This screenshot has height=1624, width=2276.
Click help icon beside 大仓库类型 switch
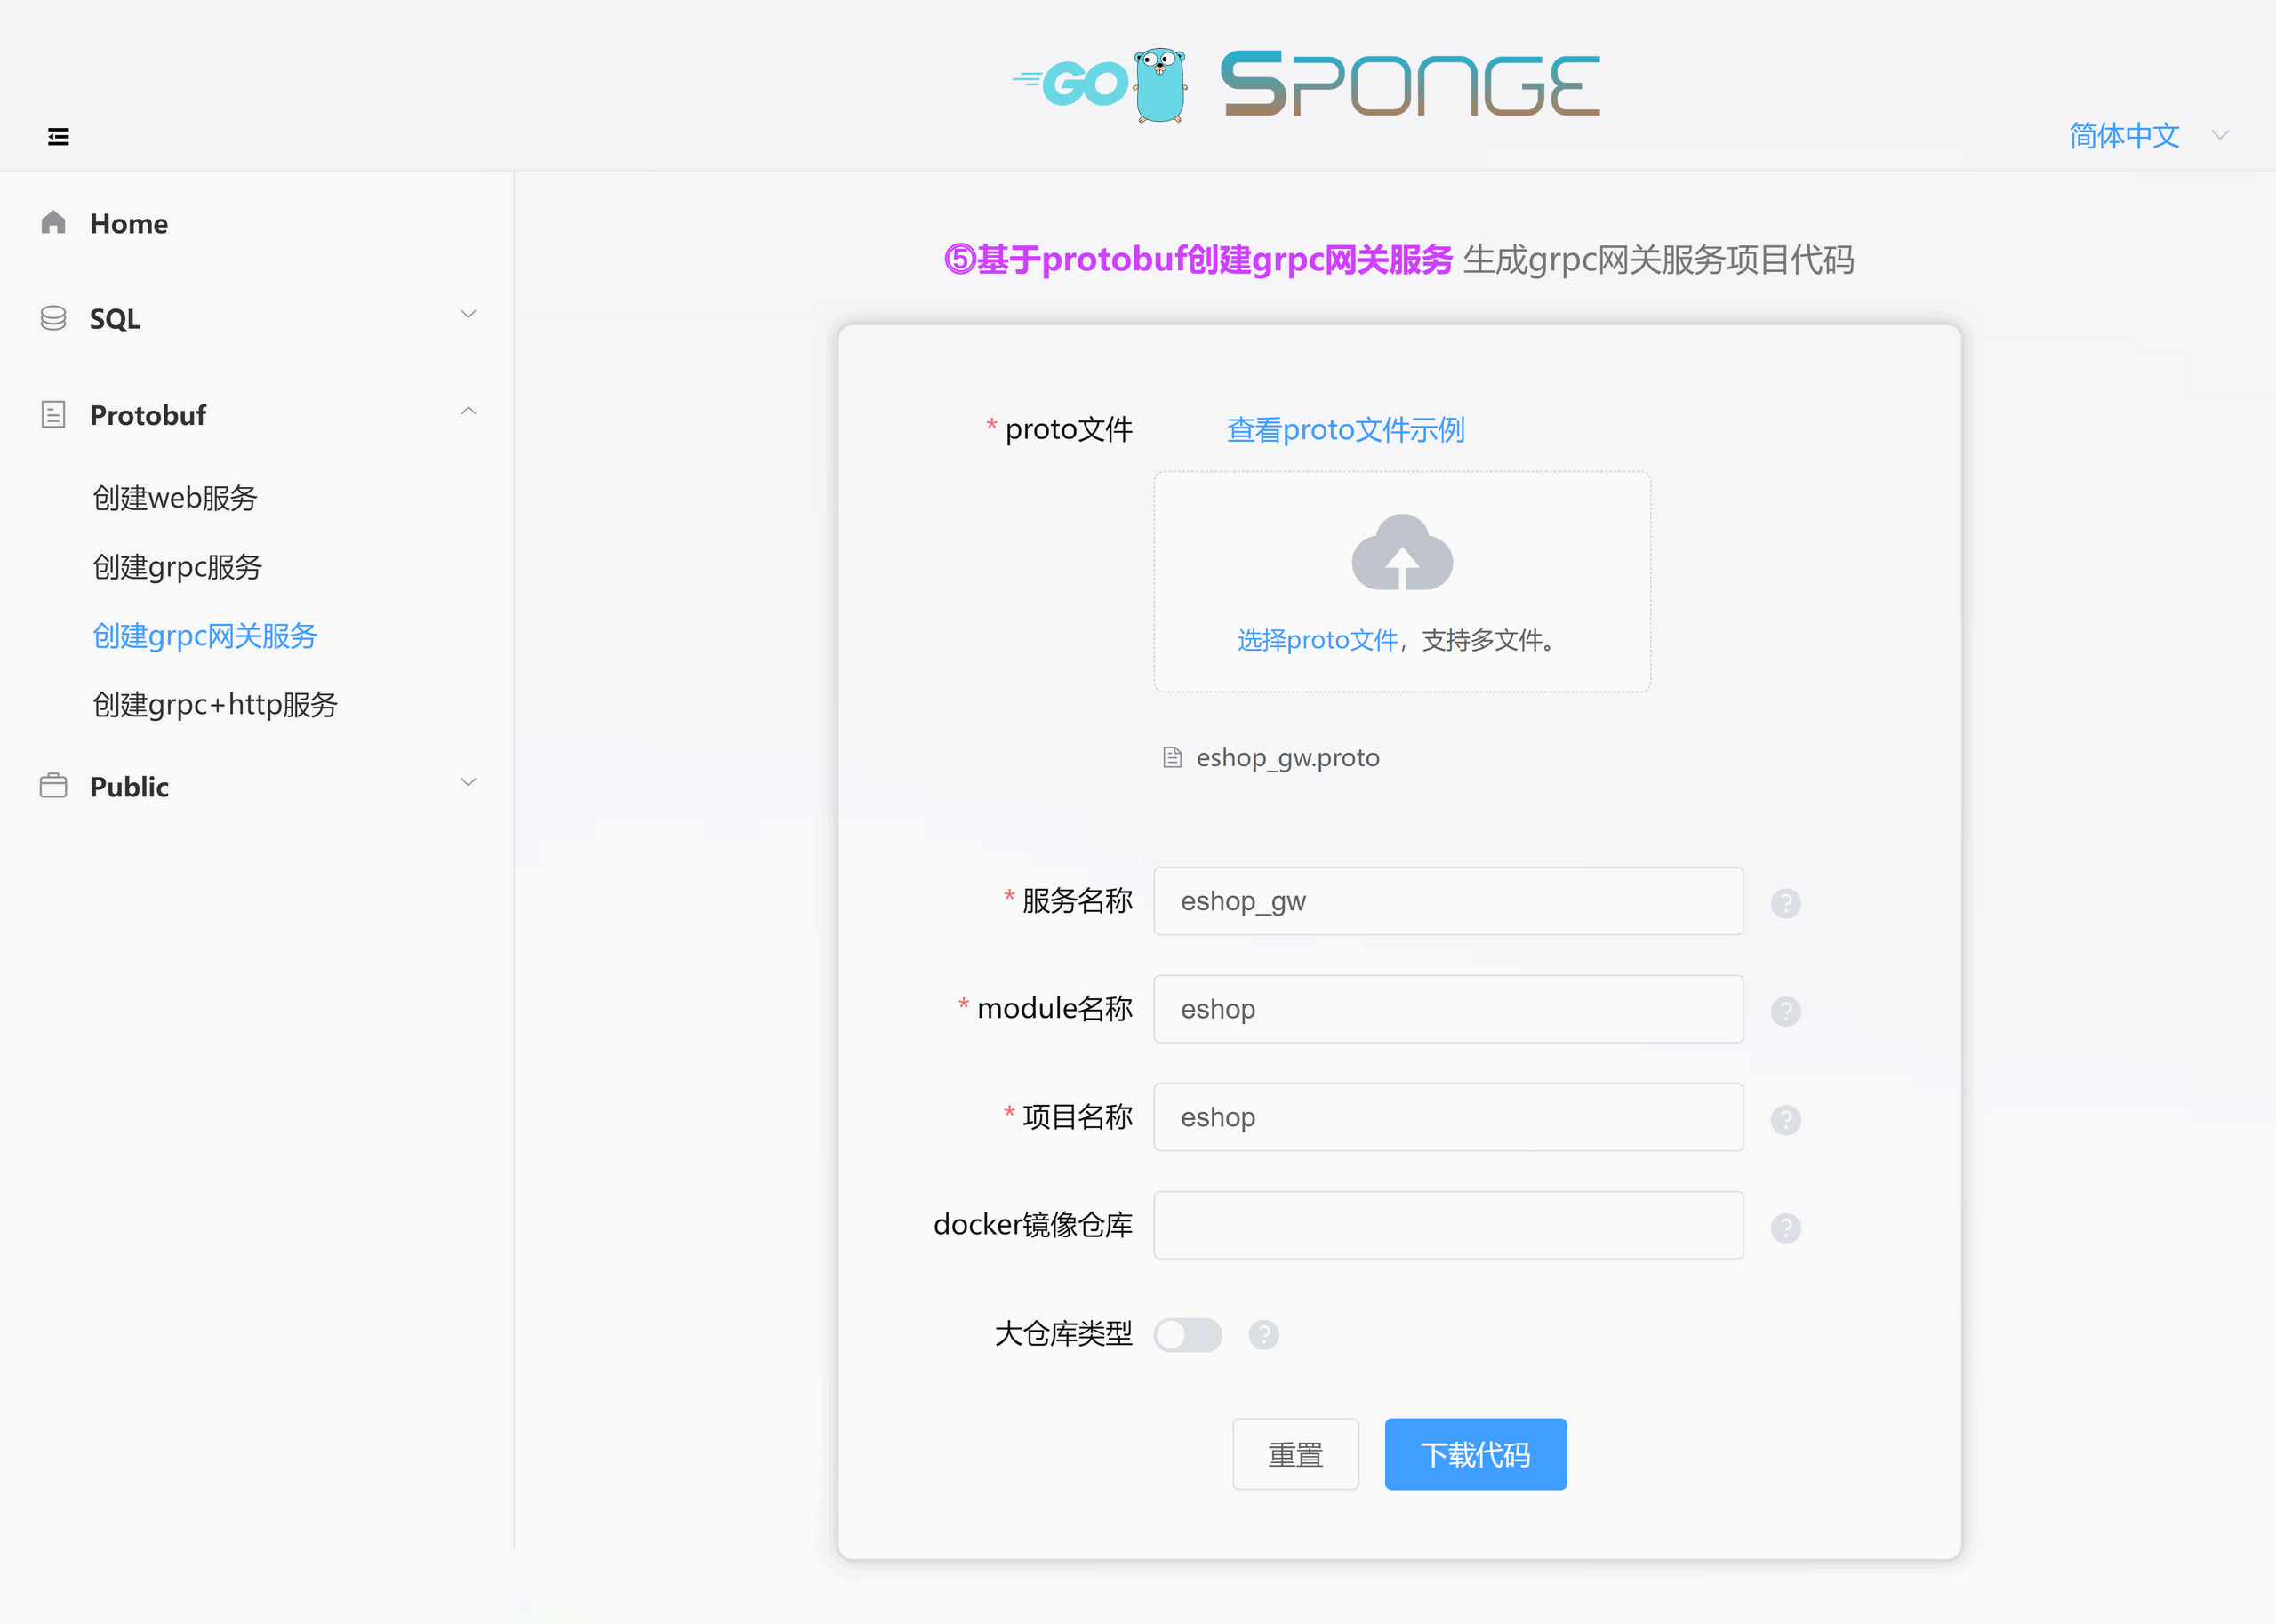tap(1263, 1335)
